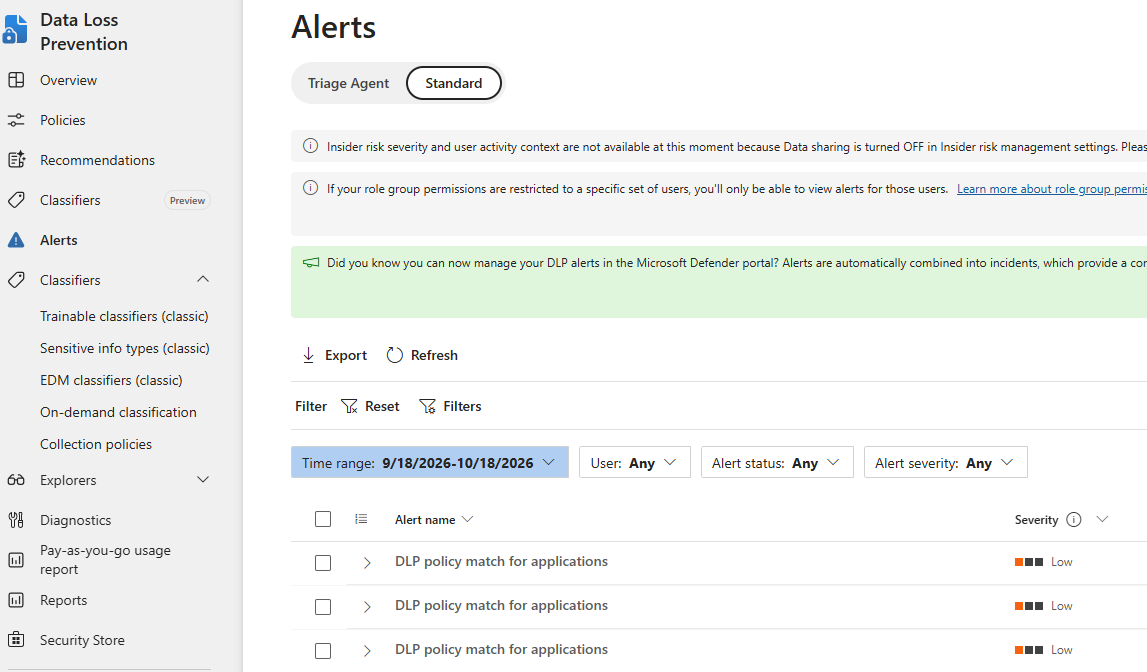The height and width of the screenshot is (672, 1147).
Task: Switch to the Triage Agent view
Action: [x=348, y=83]
